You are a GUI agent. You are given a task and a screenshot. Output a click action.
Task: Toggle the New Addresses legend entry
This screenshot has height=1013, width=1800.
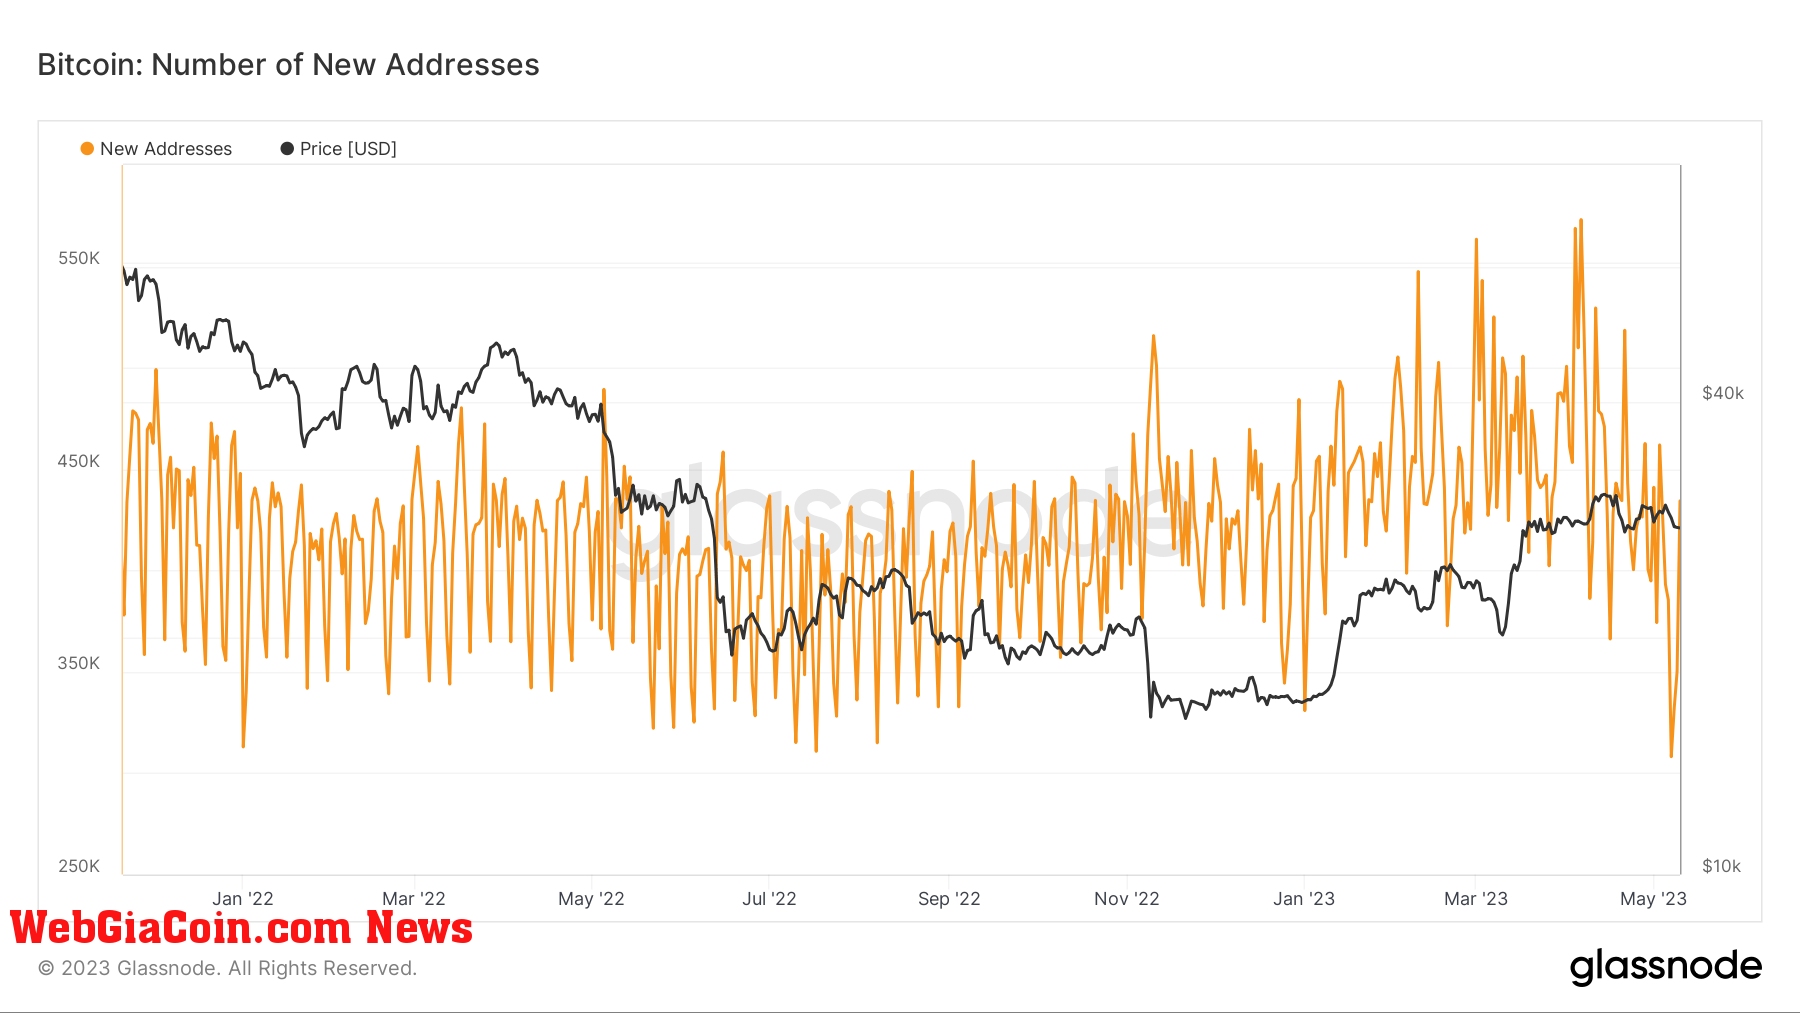(156, 149)
